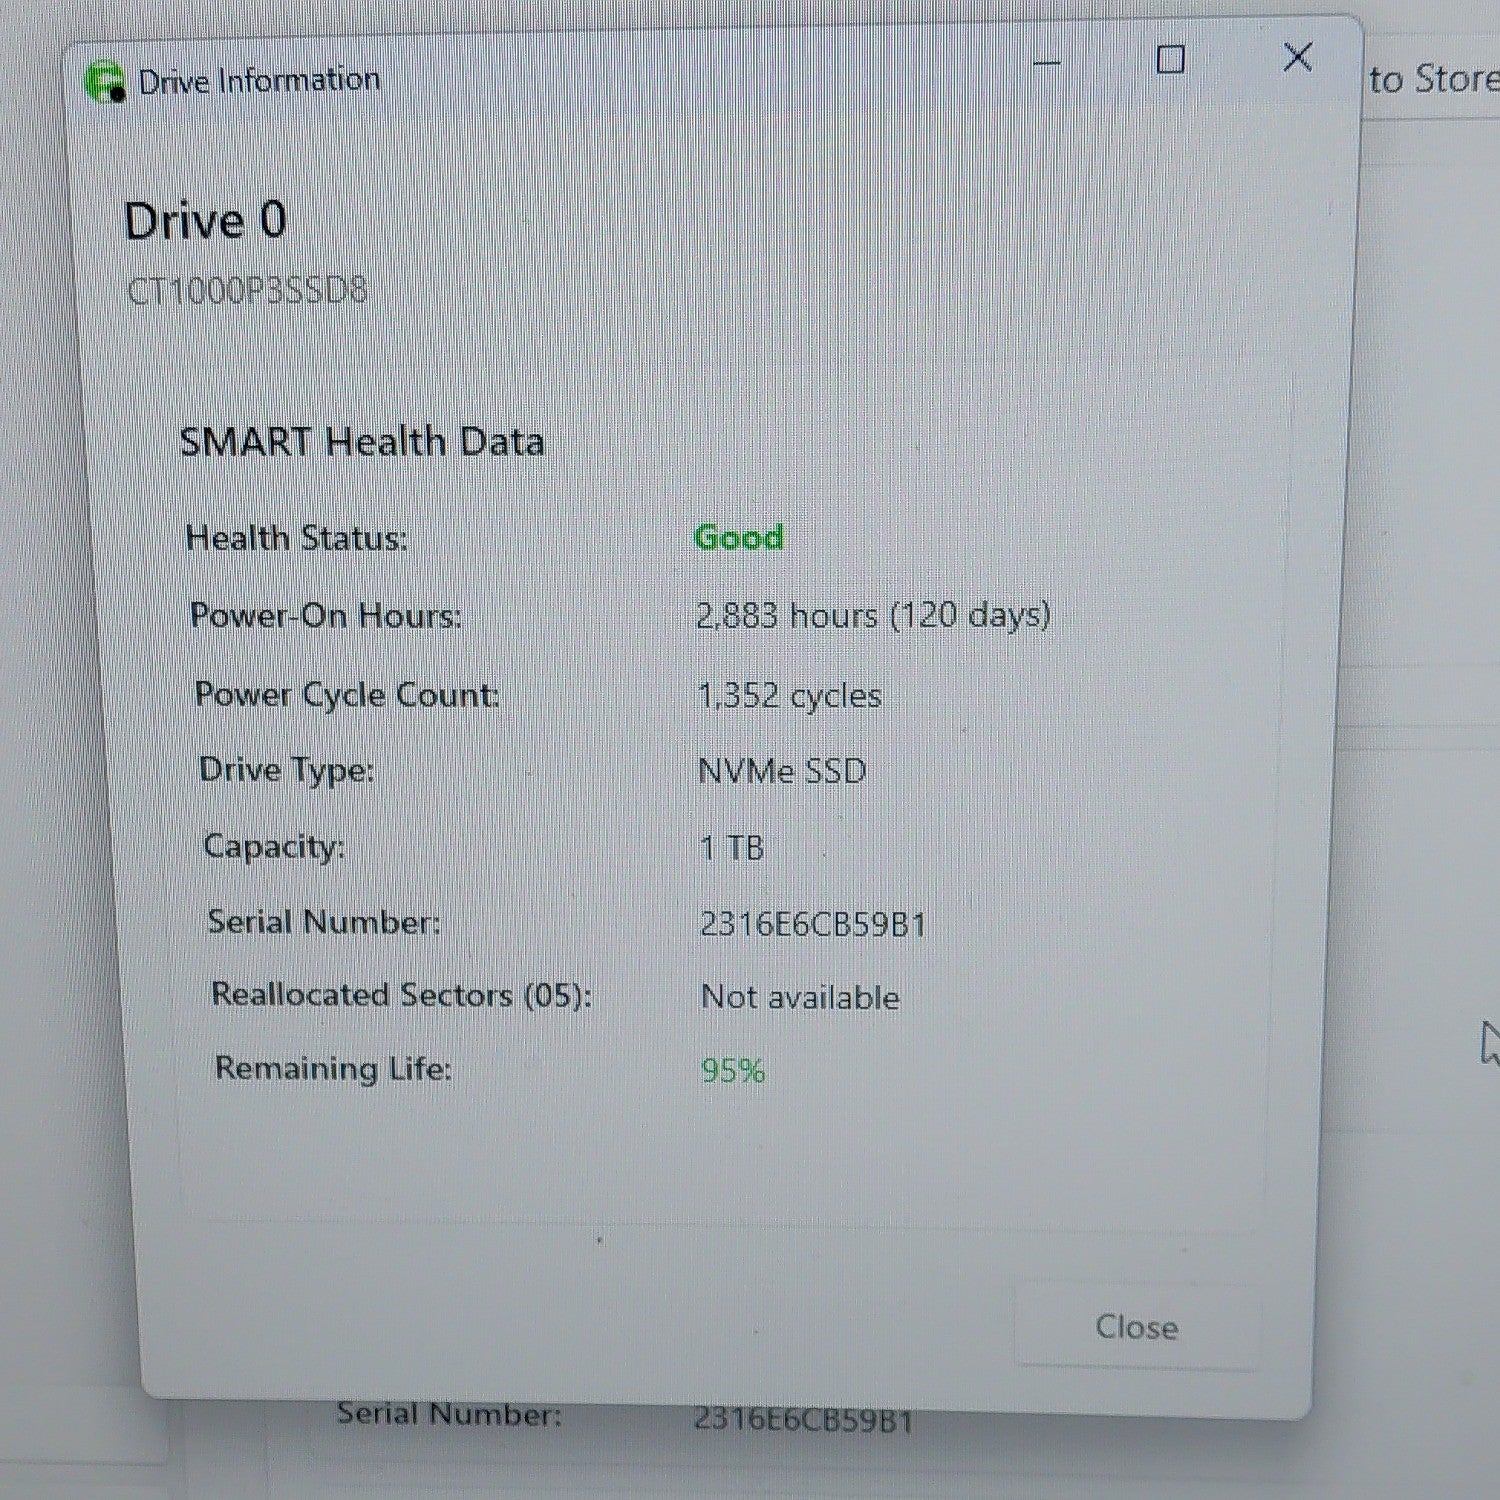Minimize the Drive Information window

pos(1046,63)
